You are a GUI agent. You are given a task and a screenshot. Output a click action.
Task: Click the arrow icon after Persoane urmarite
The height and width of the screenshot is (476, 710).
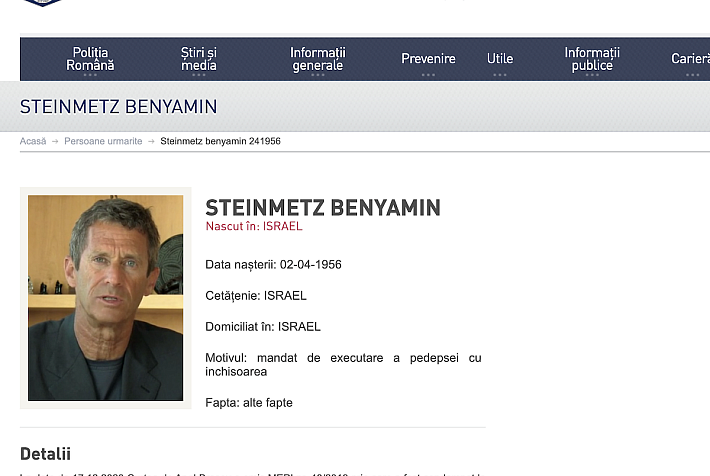(151, 142)
